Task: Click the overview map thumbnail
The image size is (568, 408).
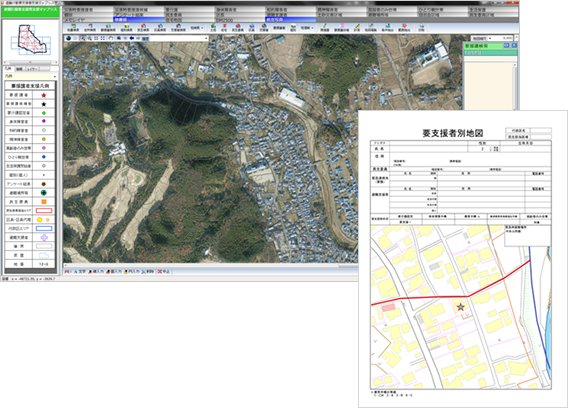Action: [x=30, y=40]
